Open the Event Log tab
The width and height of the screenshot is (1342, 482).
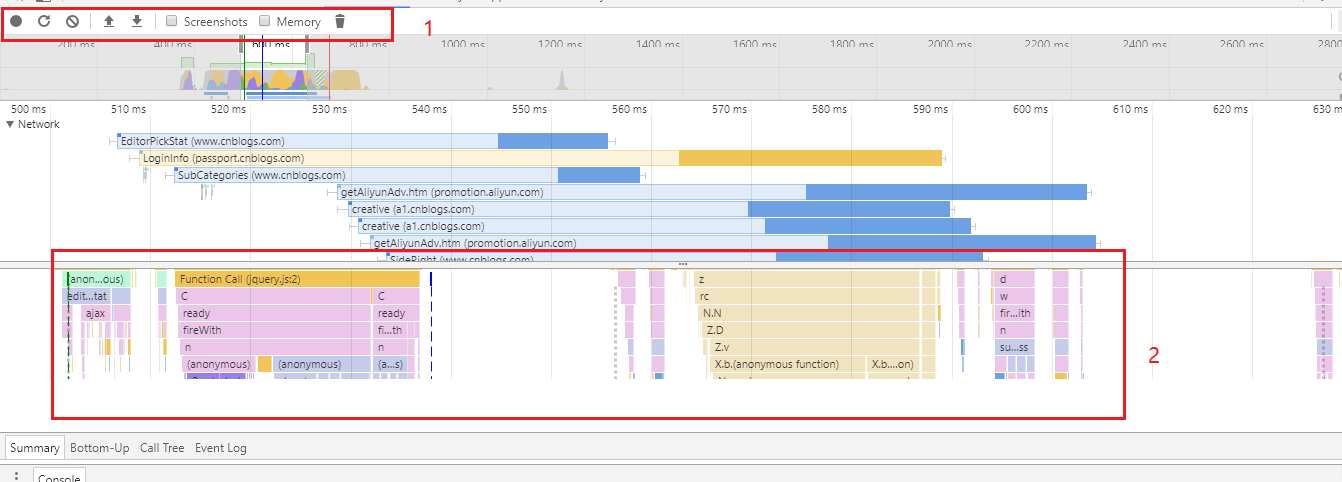pyautogui.click(x=220, y=447)
